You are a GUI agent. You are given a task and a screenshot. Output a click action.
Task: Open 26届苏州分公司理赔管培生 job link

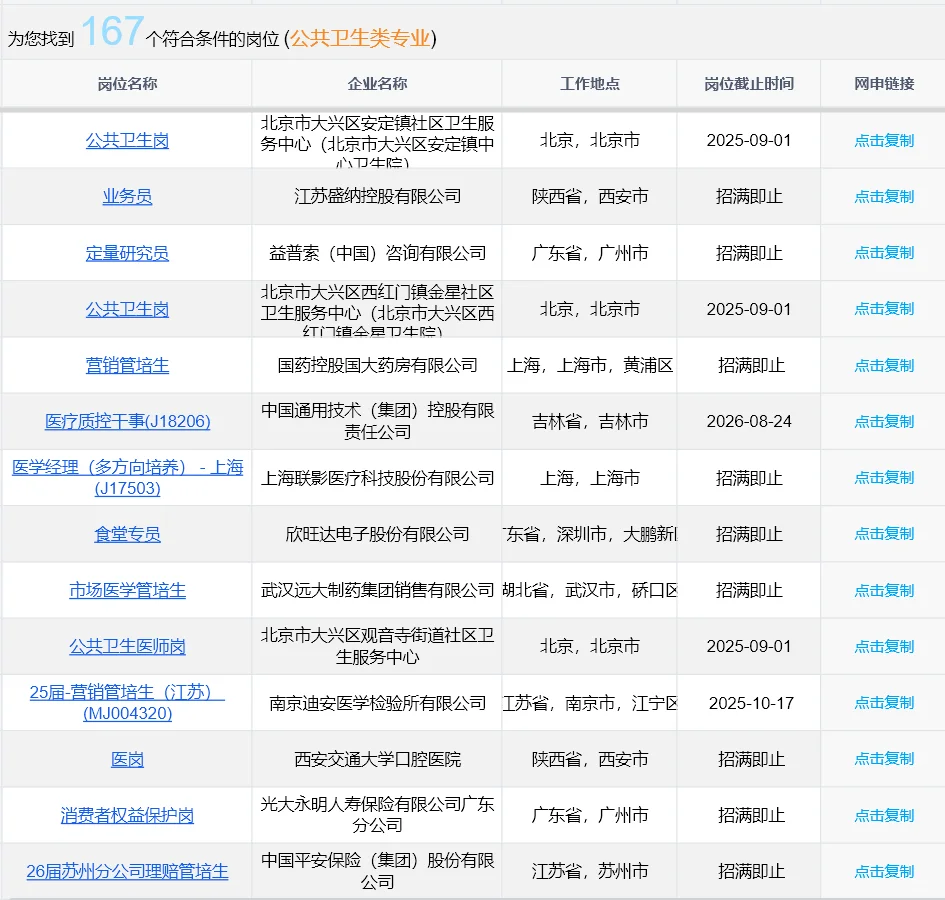click(127, 871)
